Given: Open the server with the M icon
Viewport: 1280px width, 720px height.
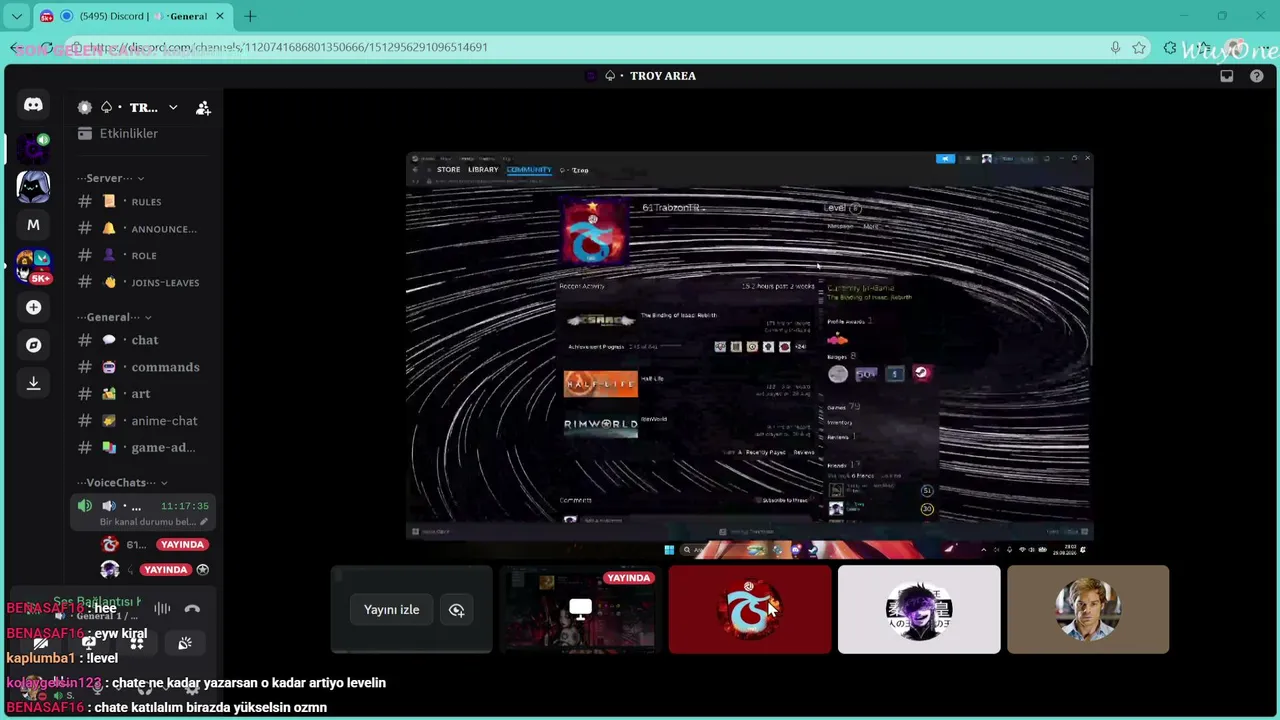Looking at the screenshot, I should (x=33, y=225).
